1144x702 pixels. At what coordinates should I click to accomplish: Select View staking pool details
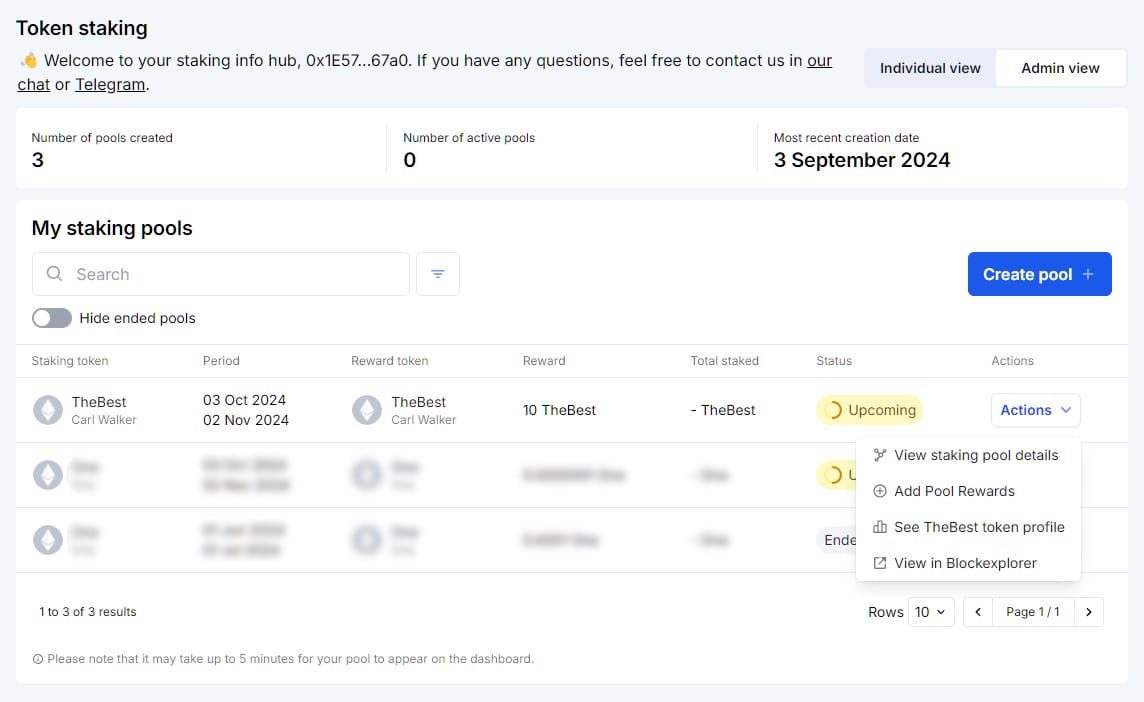coord(967,455)
